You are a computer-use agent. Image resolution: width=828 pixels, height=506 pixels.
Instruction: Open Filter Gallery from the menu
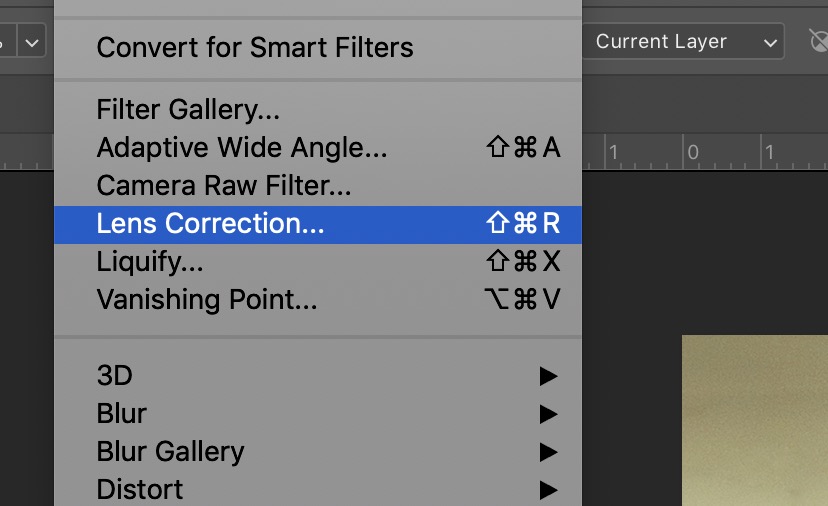click(188, 109)
